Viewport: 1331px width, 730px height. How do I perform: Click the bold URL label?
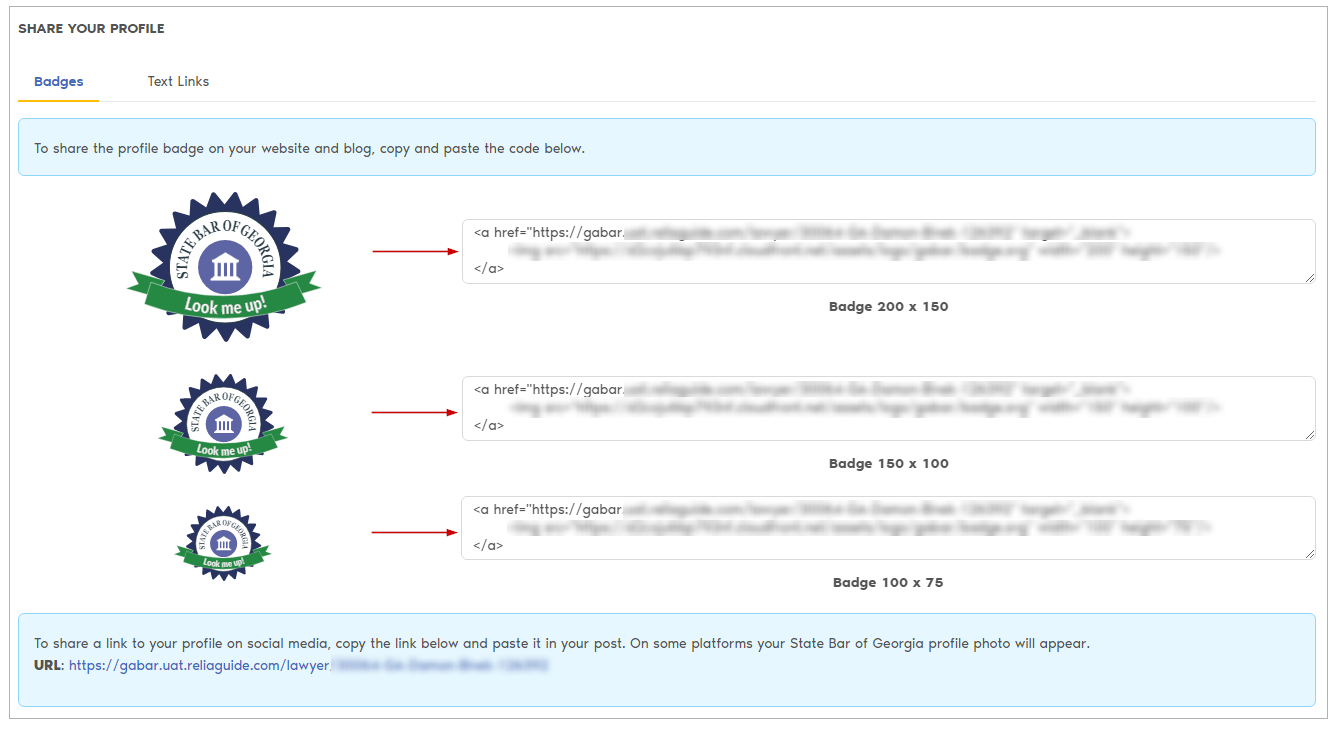pos(49,665)
